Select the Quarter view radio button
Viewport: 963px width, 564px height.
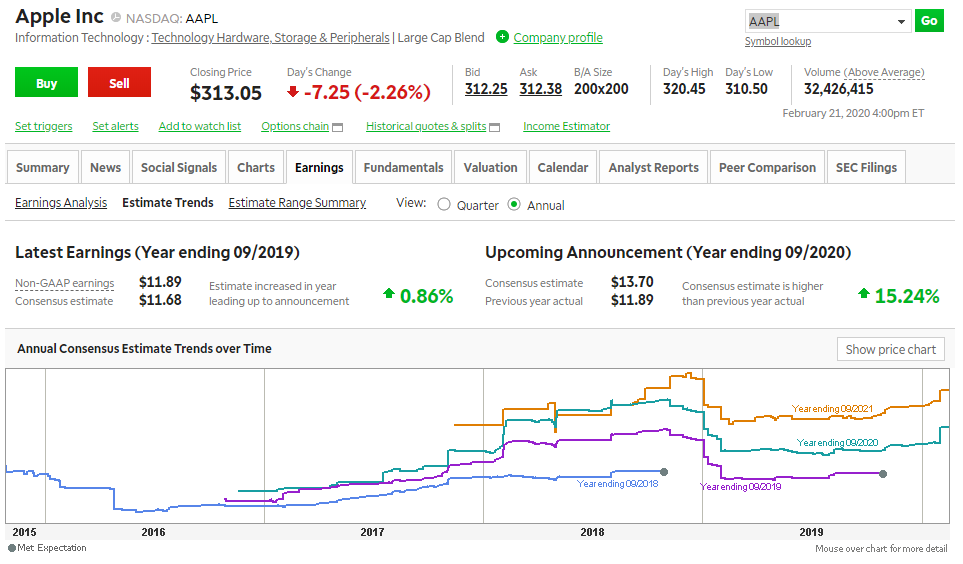coord(444,205)
